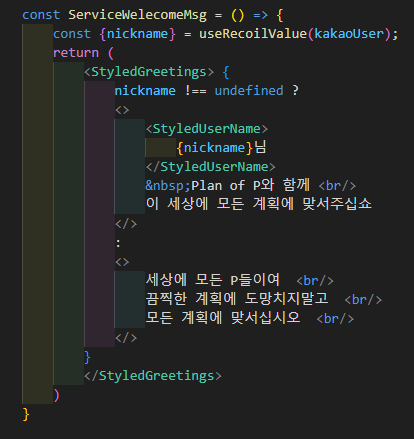Click the opening StyledGreetings tag
414x439 pixels.
[149, 72]
